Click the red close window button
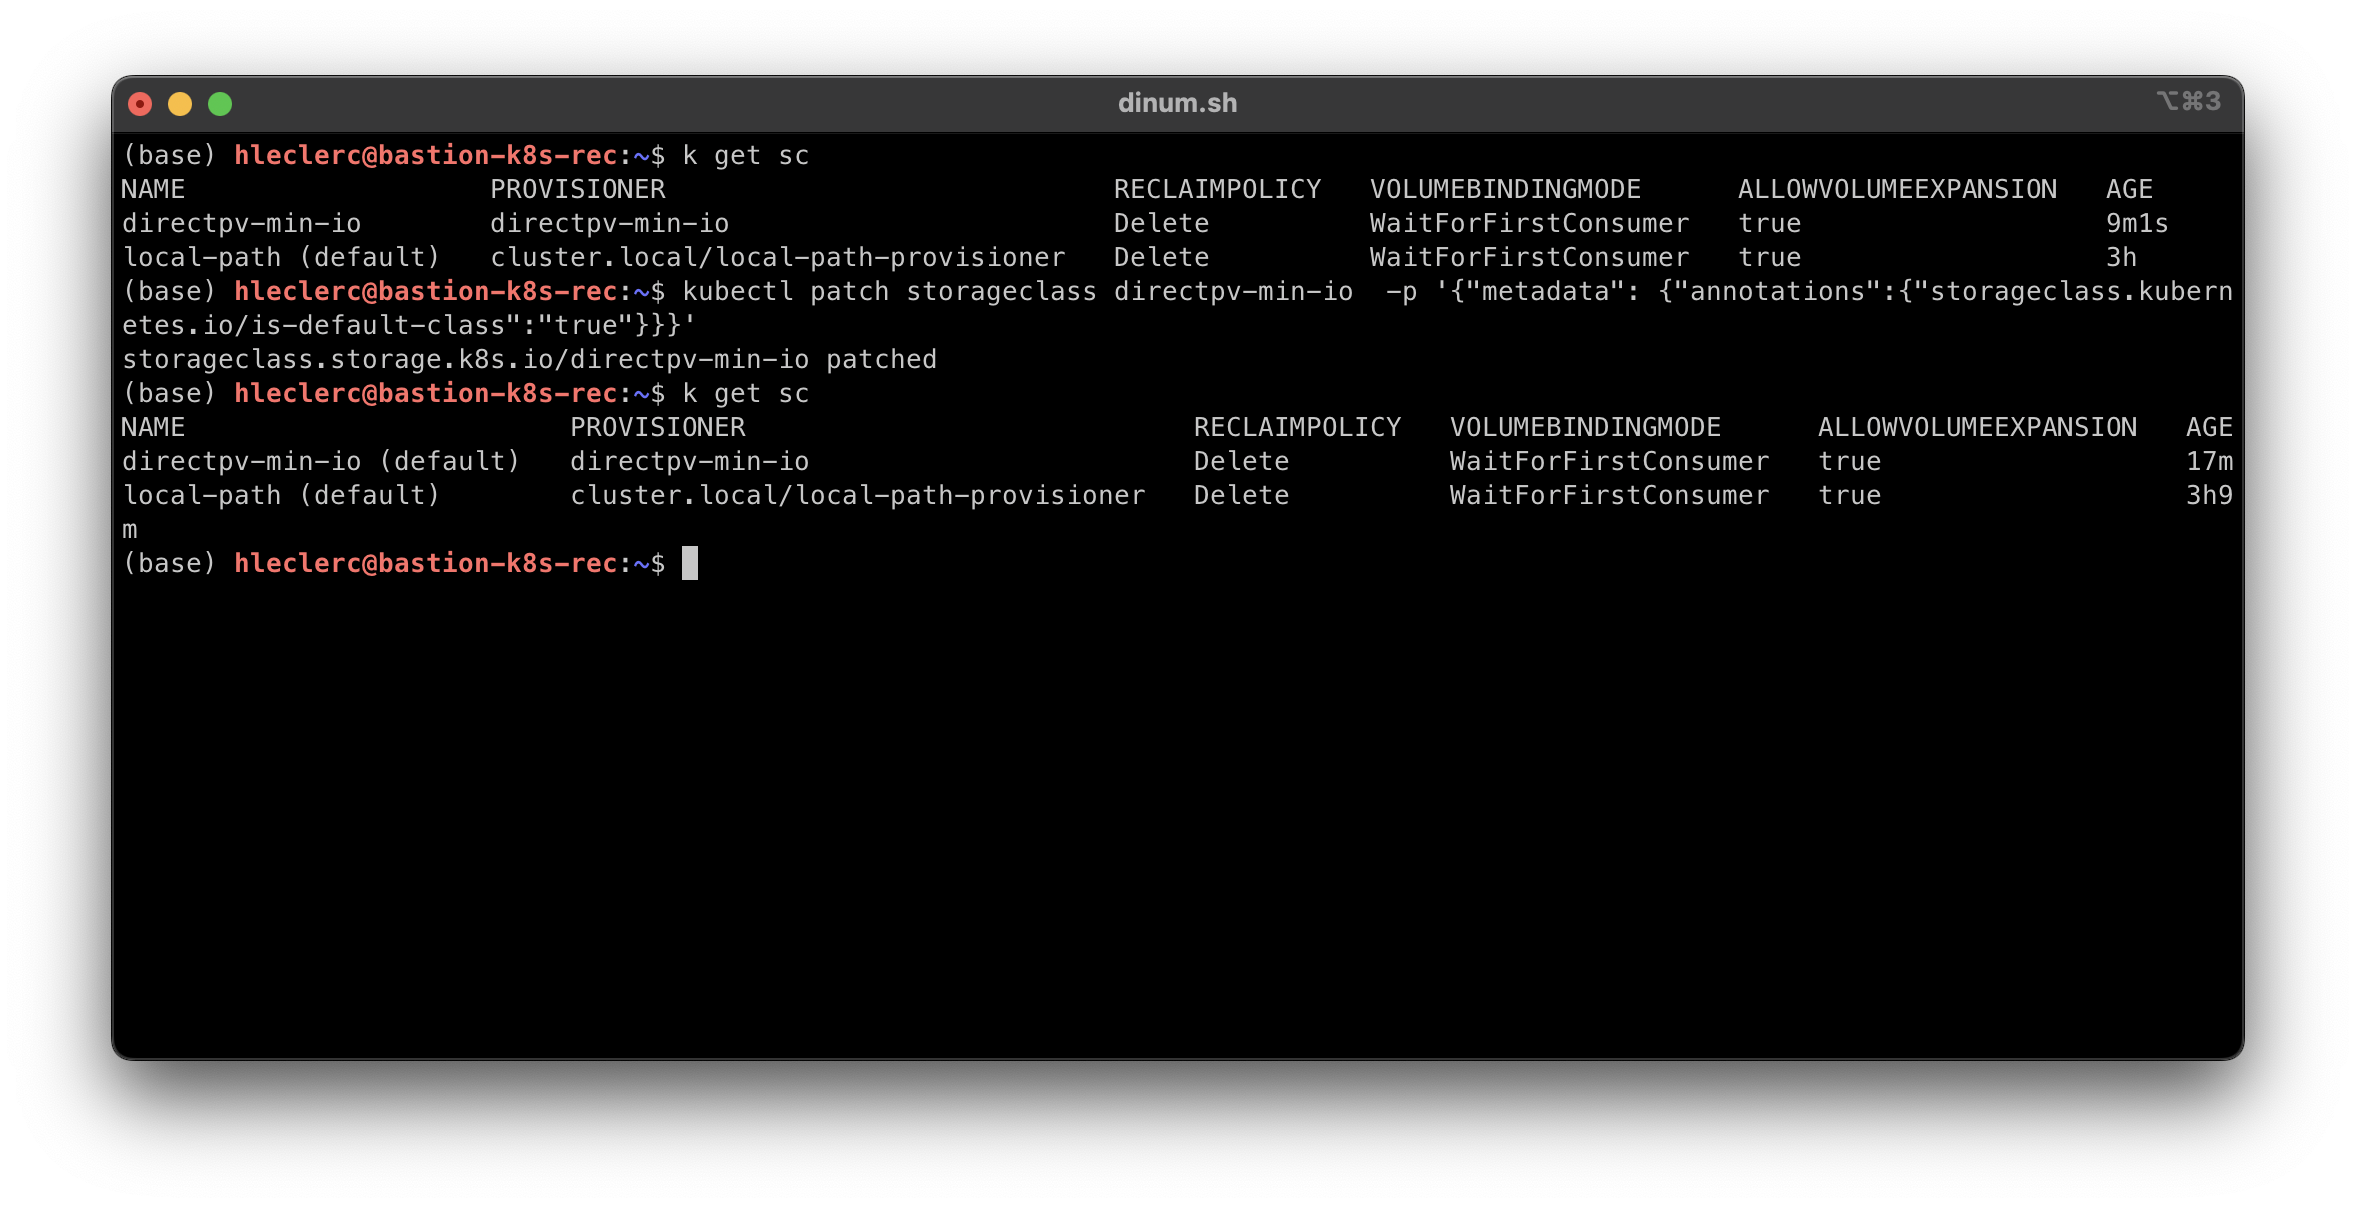 (x=140, y=104)
